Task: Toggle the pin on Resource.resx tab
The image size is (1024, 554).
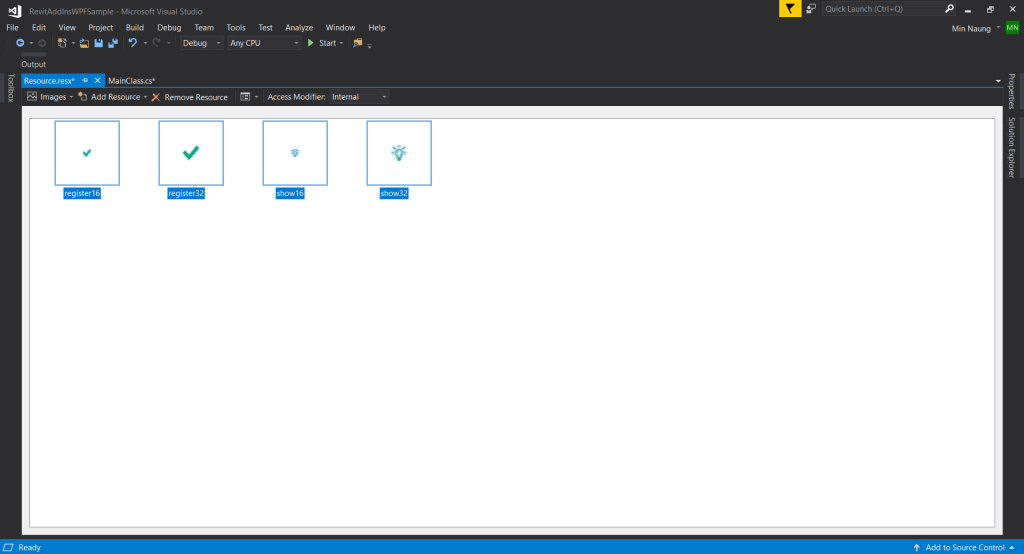Action: tap(86, 80)
